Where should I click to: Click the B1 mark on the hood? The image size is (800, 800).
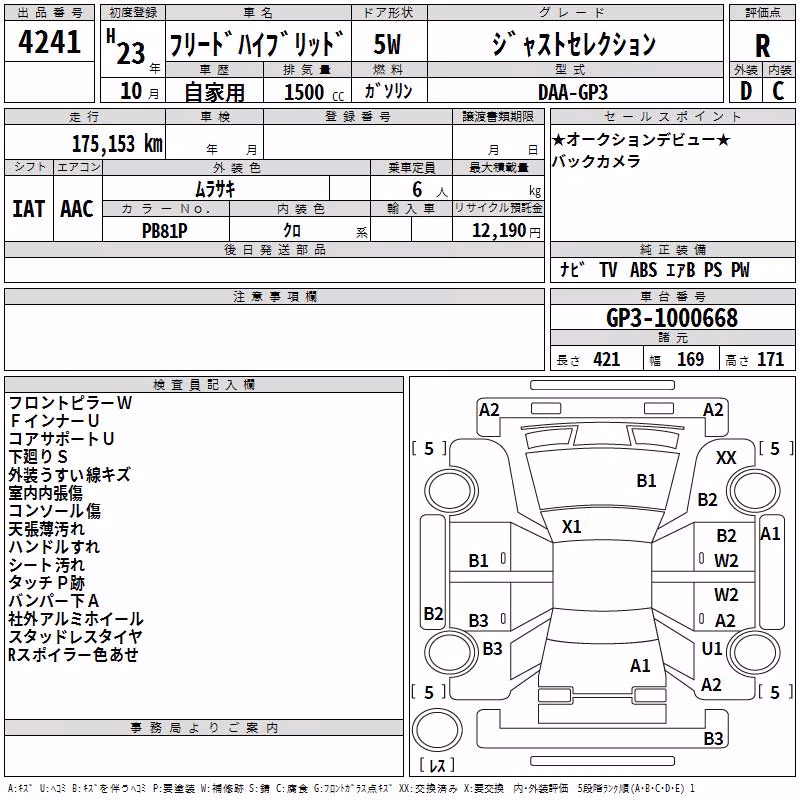646,481
